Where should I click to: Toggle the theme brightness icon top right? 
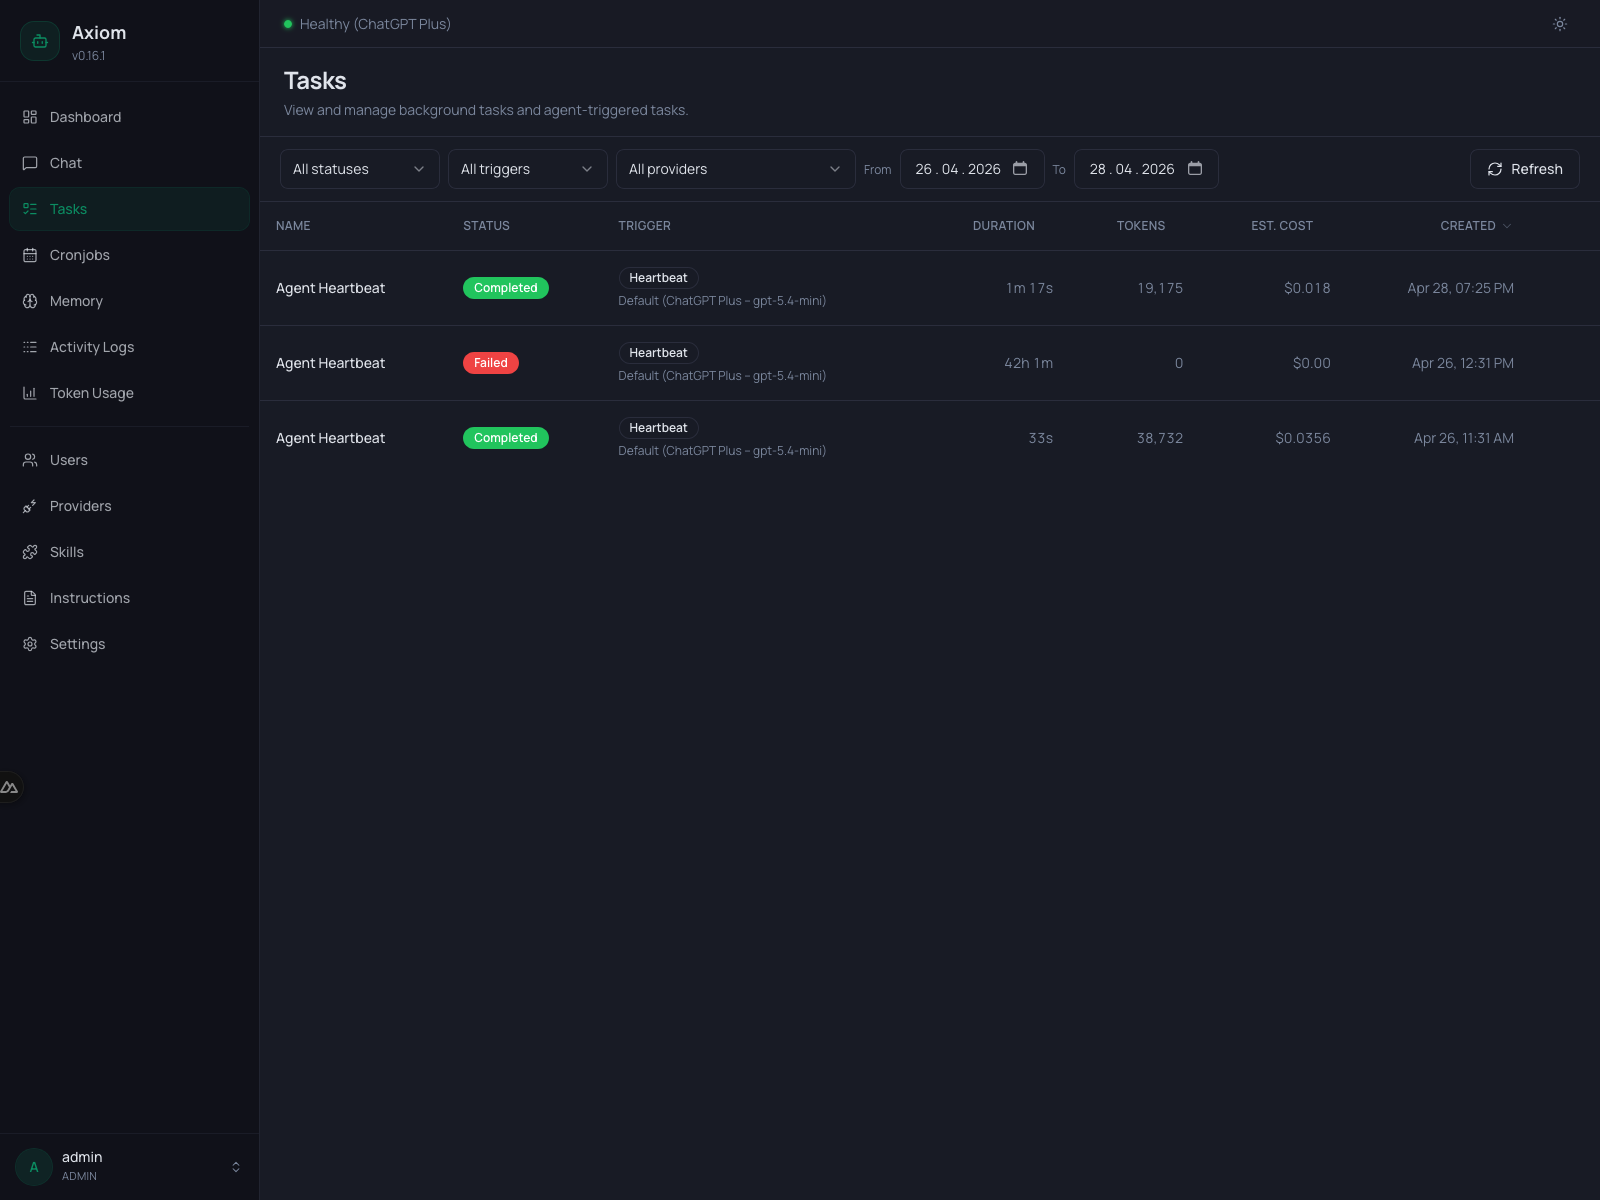coord(1559,24)
